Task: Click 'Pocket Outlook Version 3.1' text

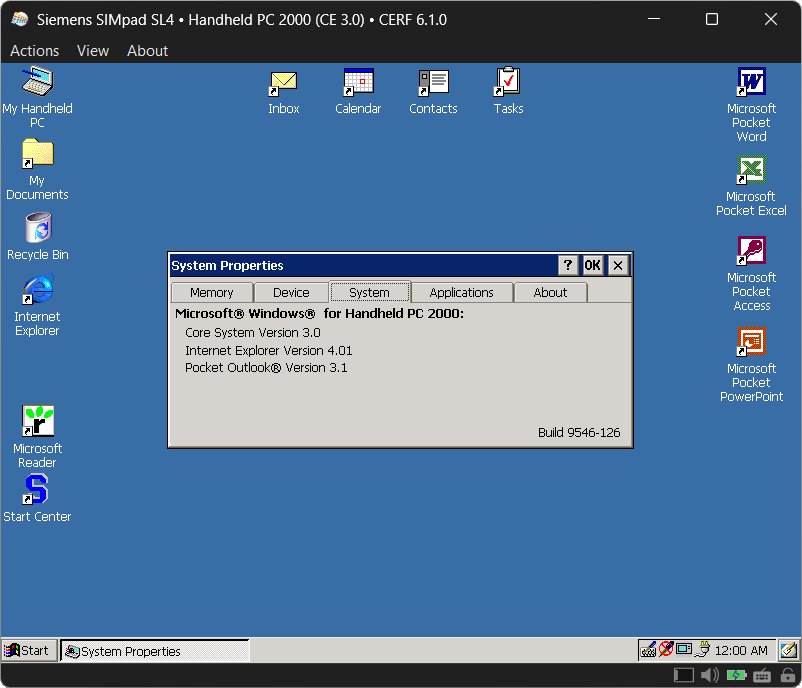Action: (266, 368)
